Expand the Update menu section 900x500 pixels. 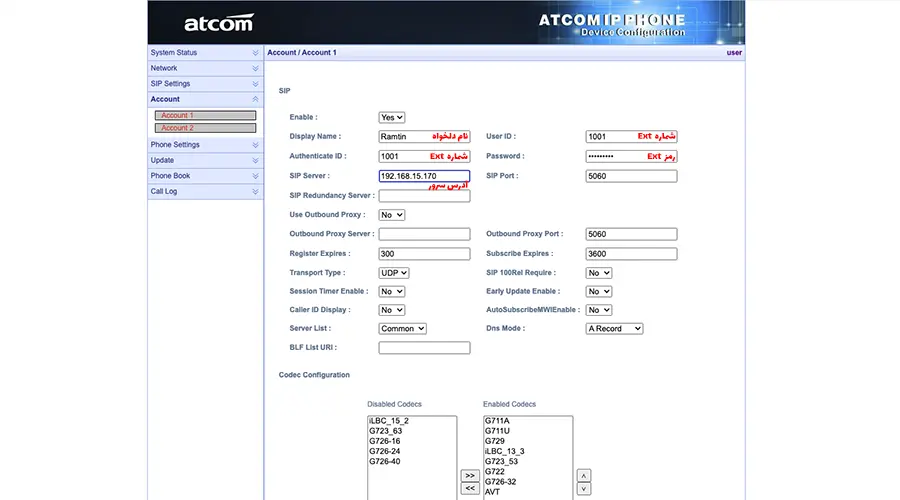pyautogui.click(x=205, y=160)
